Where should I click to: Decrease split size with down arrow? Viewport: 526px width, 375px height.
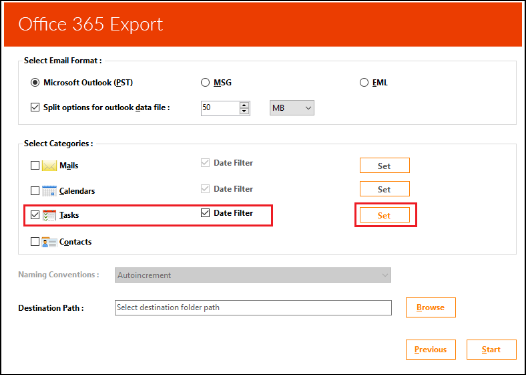(245, 111)
